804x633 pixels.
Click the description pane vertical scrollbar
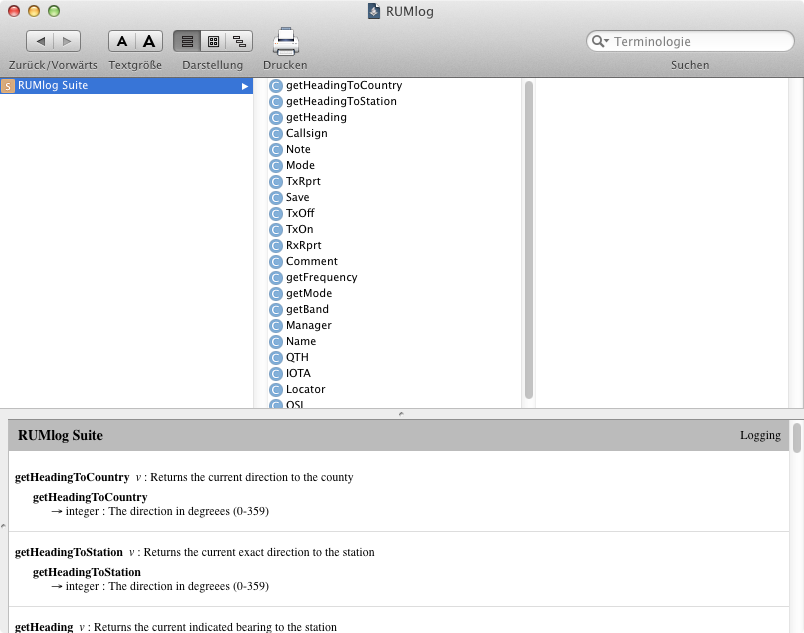796,438
